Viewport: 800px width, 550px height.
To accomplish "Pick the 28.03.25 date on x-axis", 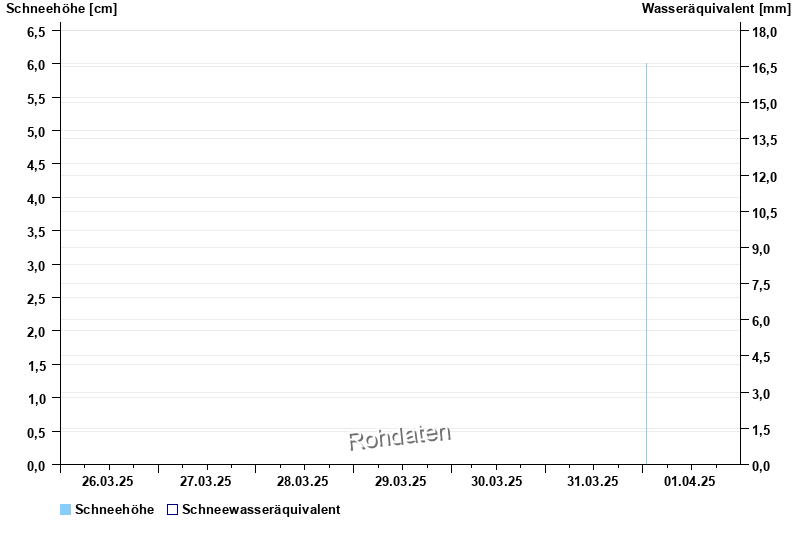I will [x=304, y=481].
